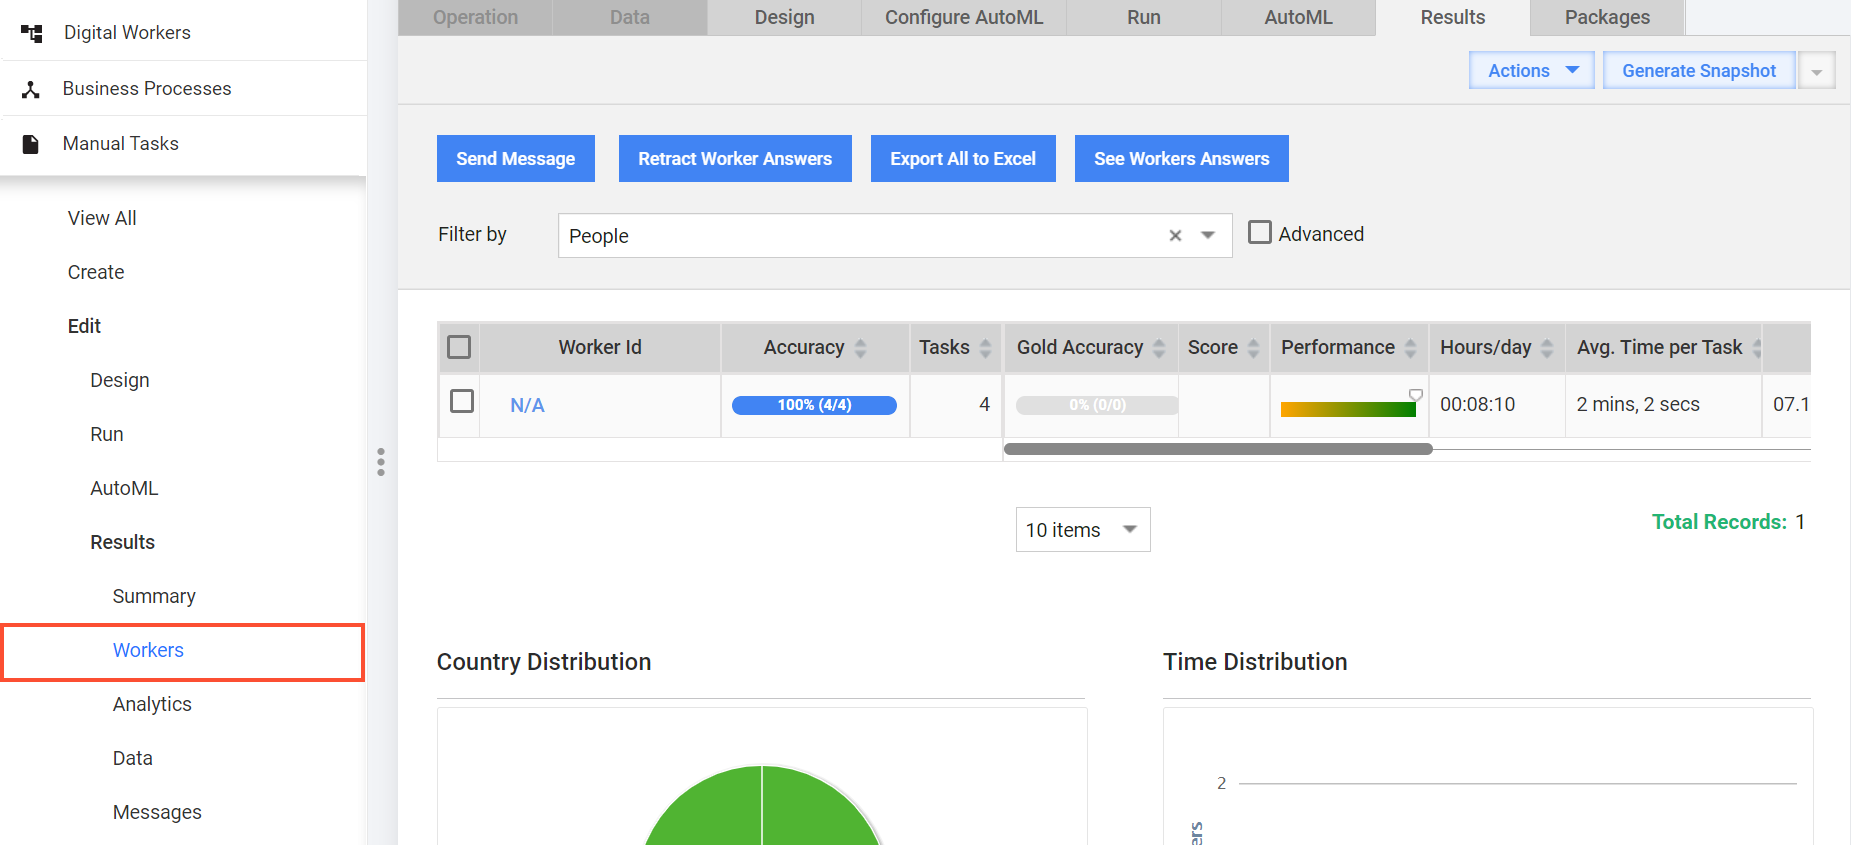Viewport: 1851px width, 845px height.
Task: Open Design under Edit in sidebar
Action: point(119,380)
